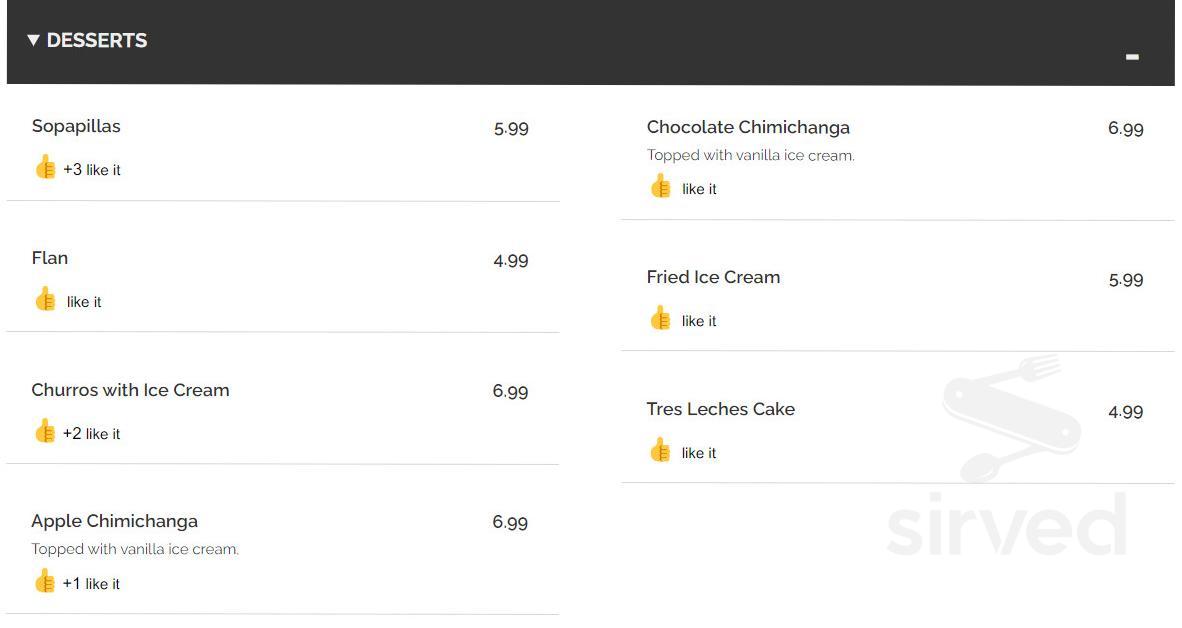This screenshot has height=628, width=1182.
Task: Like the Flan dessert with thumbs-up
Action: [45, 300]
